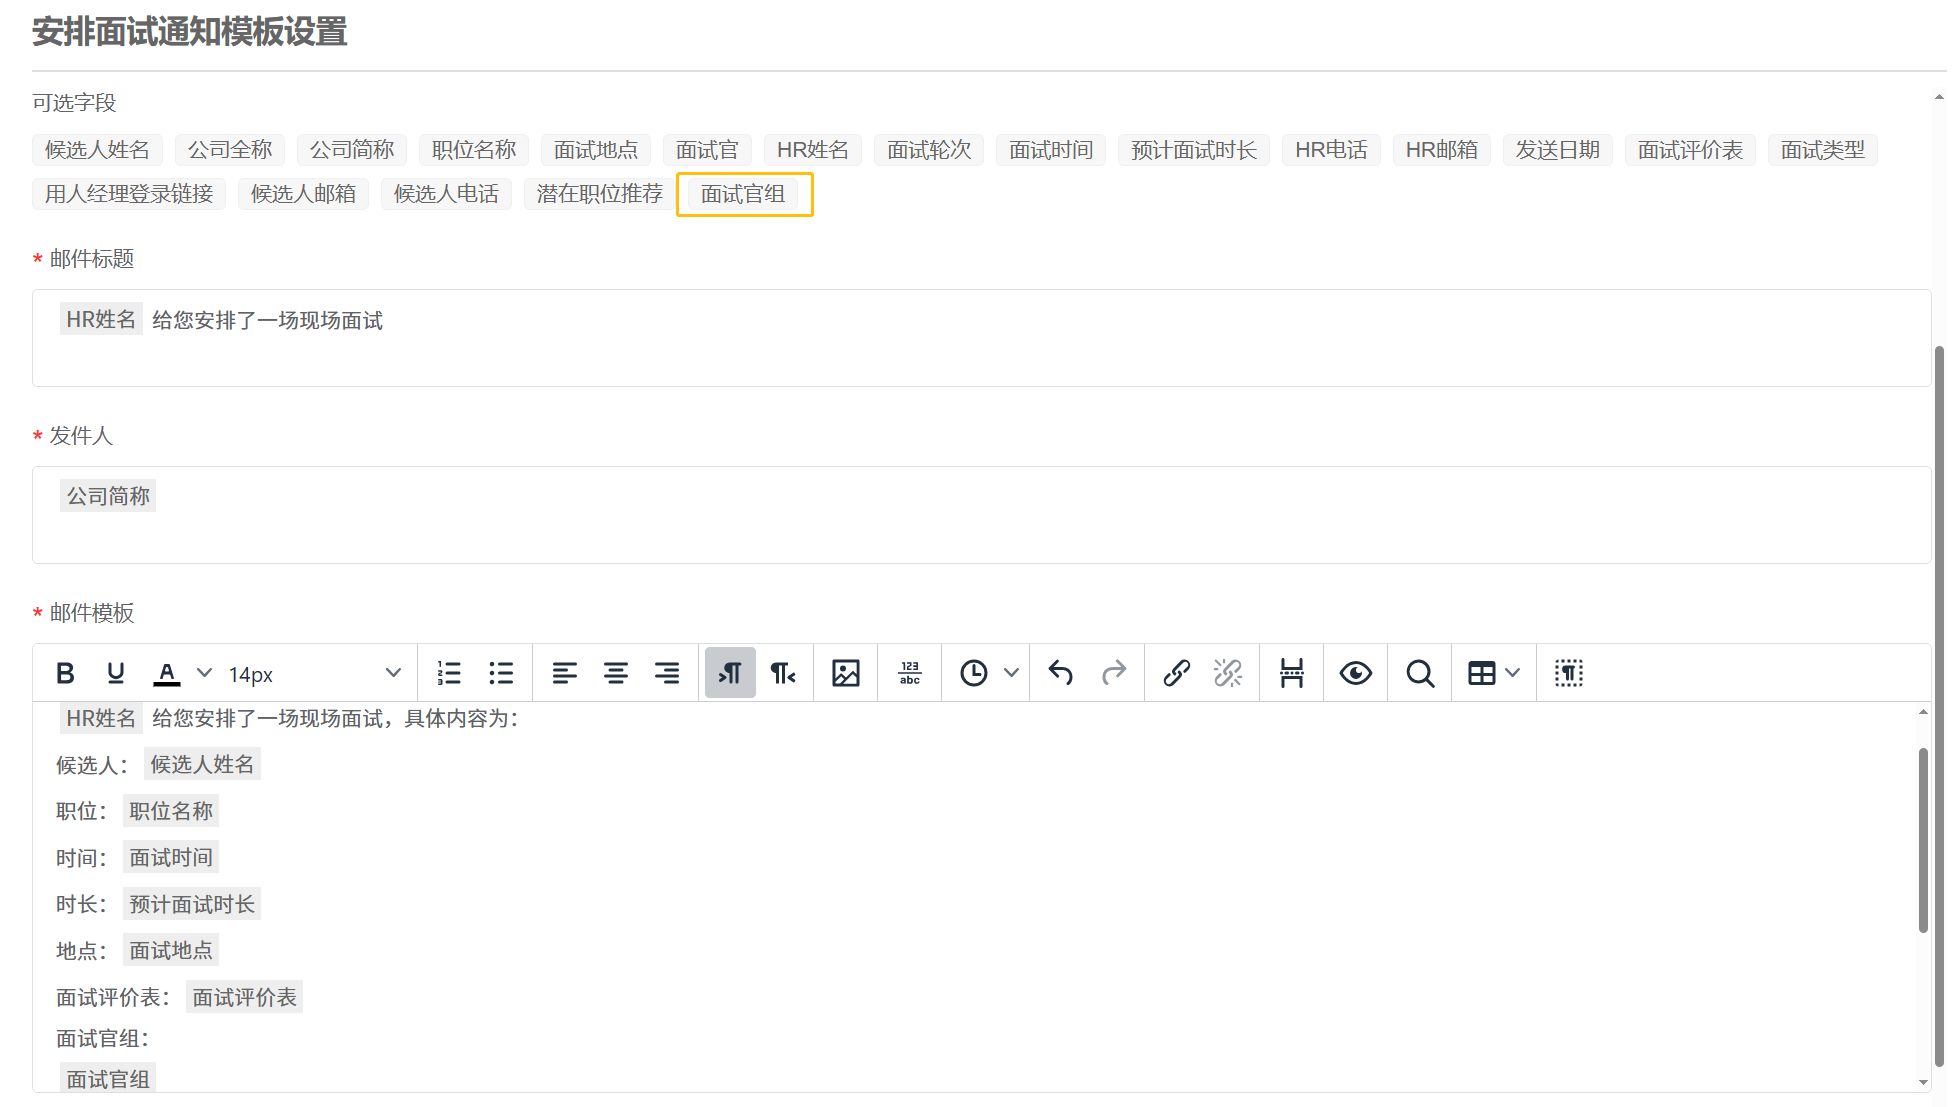This screenshot has width=1953, height=1107.
Task: Insert a page break
Action: pos(1292,673)
